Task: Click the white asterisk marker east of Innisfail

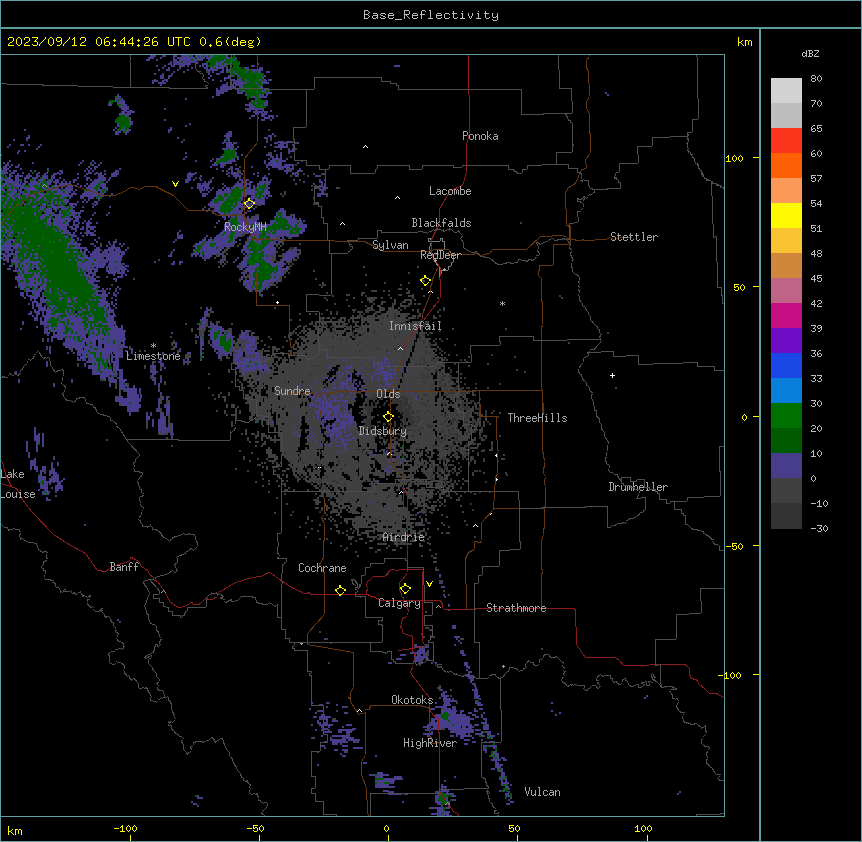Action: click(502, 303)
